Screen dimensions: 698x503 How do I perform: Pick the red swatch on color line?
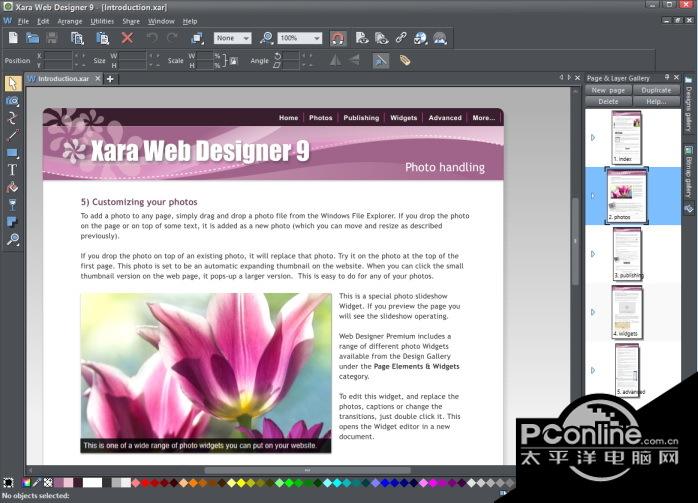coord(146,483)
